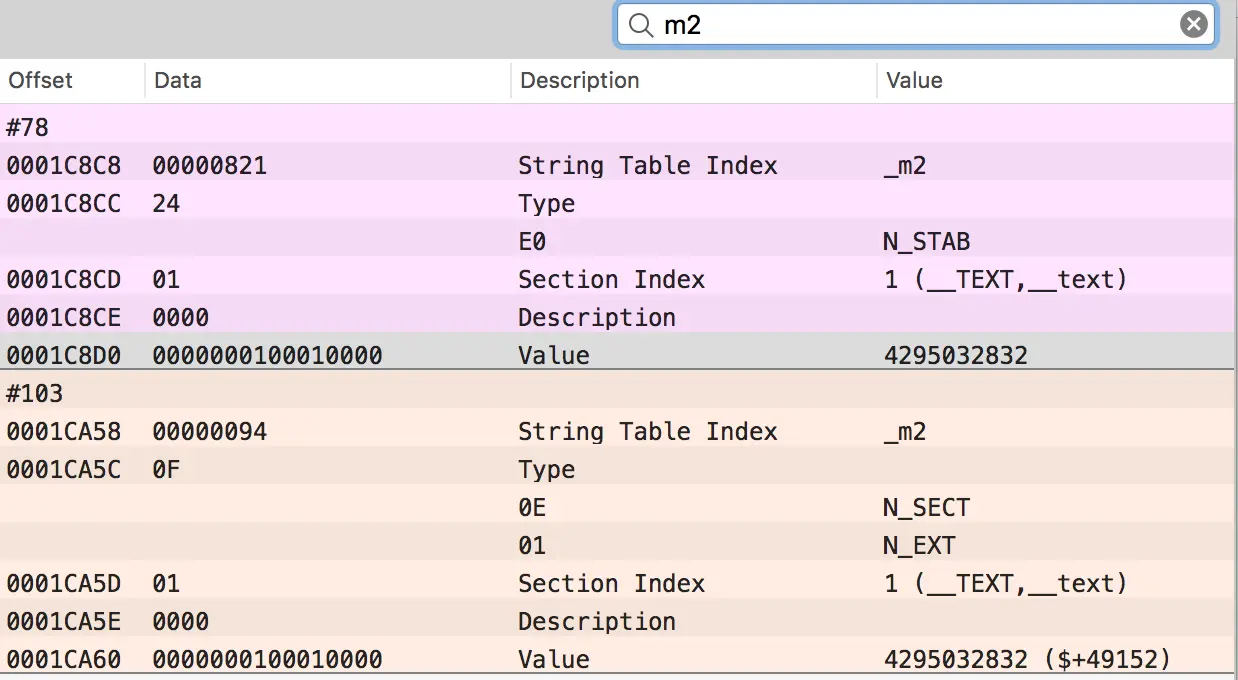Click the magnifying glass search icon

pos(640,25)
